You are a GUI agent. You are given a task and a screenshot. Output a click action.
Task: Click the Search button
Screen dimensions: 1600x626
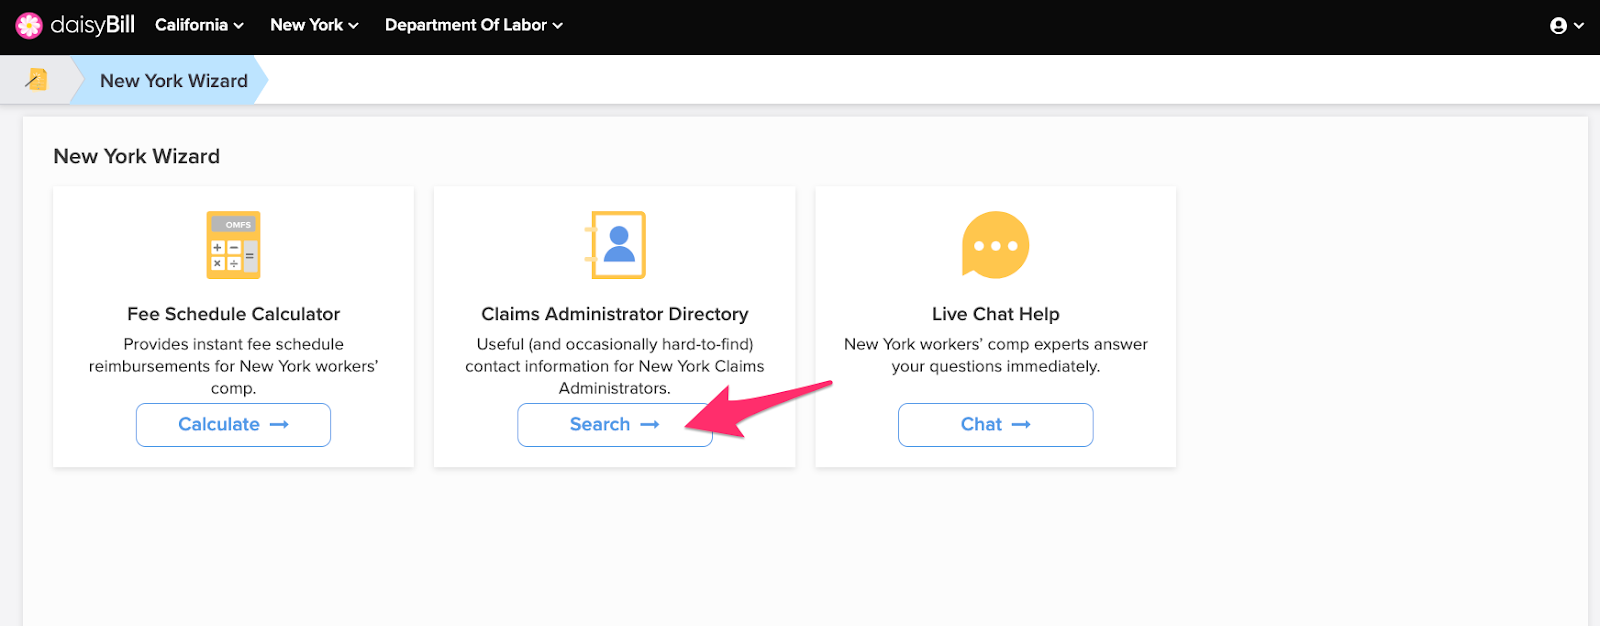click(614, 425)
